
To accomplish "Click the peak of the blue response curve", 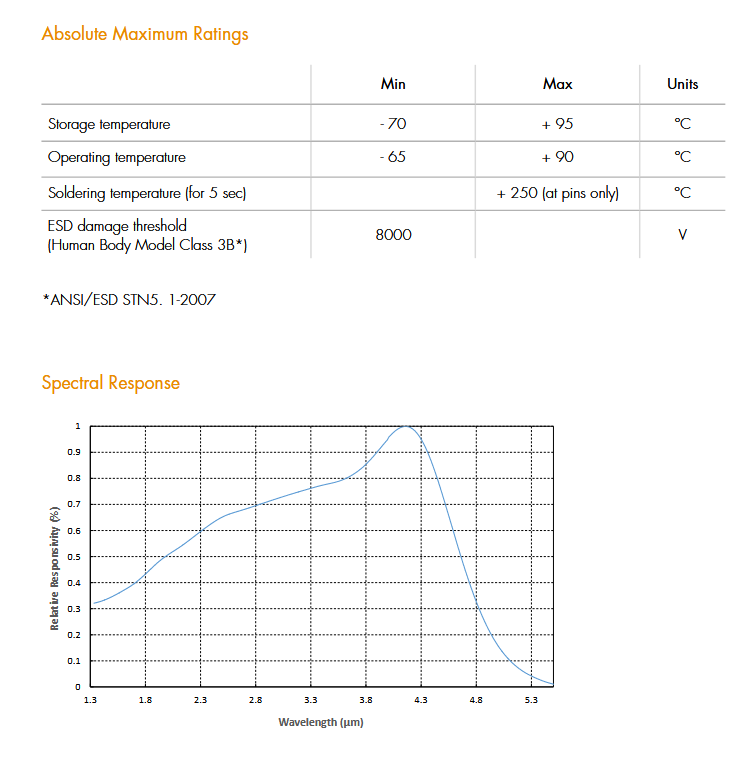I will 407,426.
